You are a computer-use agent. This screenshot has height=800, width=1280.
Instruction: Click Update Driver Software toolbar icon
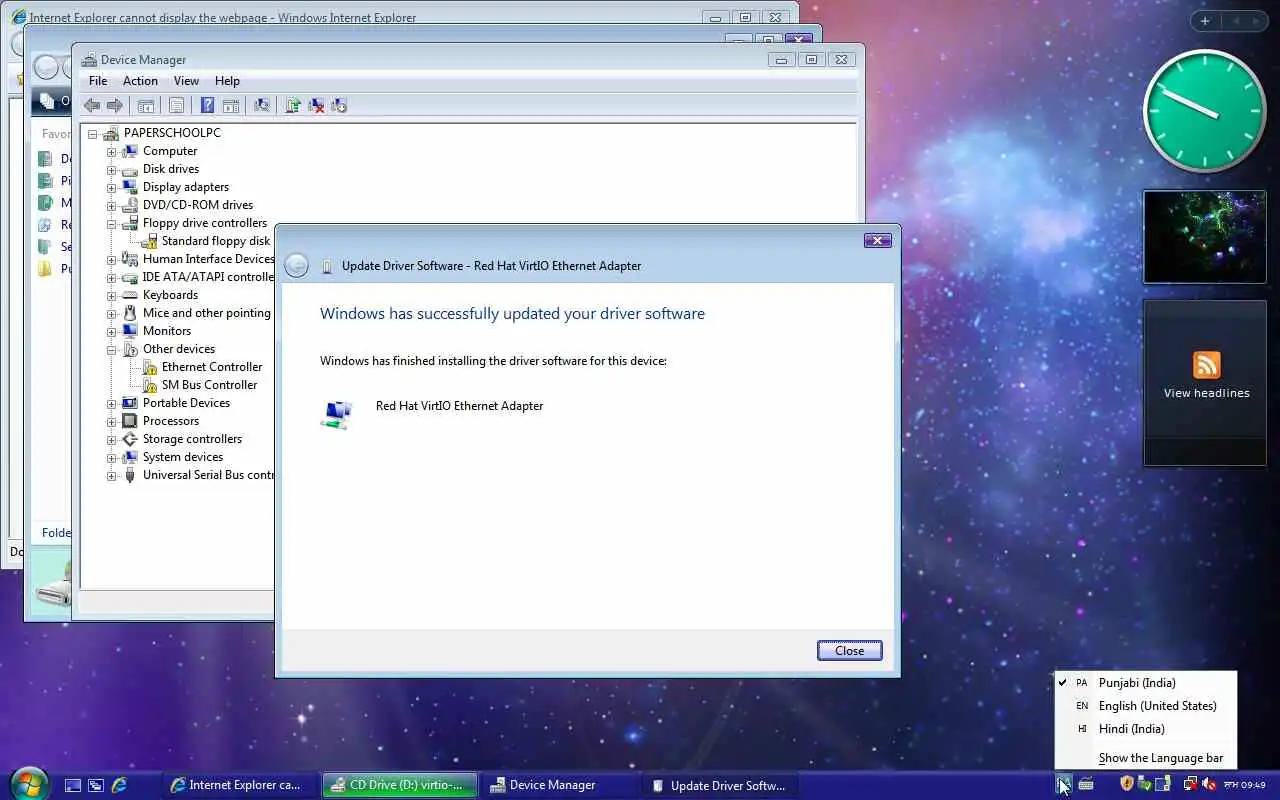(x=293, y=105)
